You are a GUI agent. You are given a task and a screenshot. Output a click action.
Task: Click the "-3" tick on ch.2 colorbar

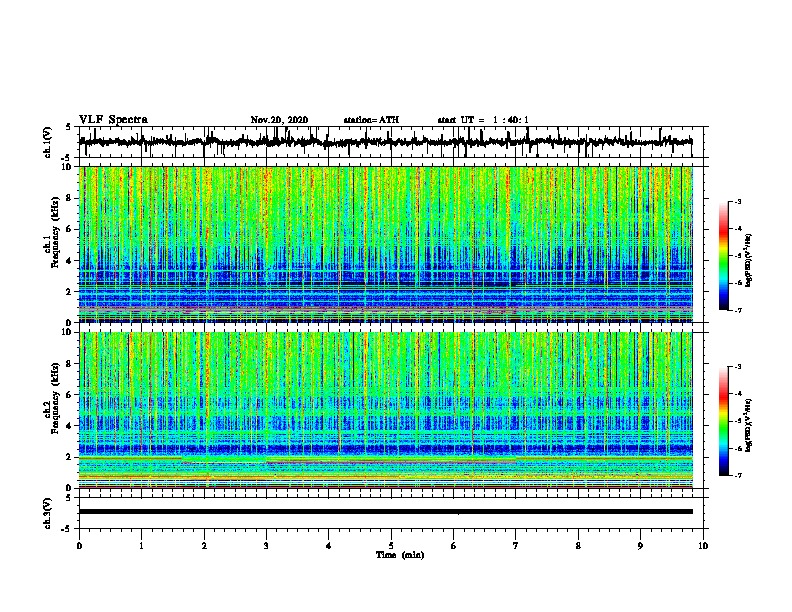point(738,367)
